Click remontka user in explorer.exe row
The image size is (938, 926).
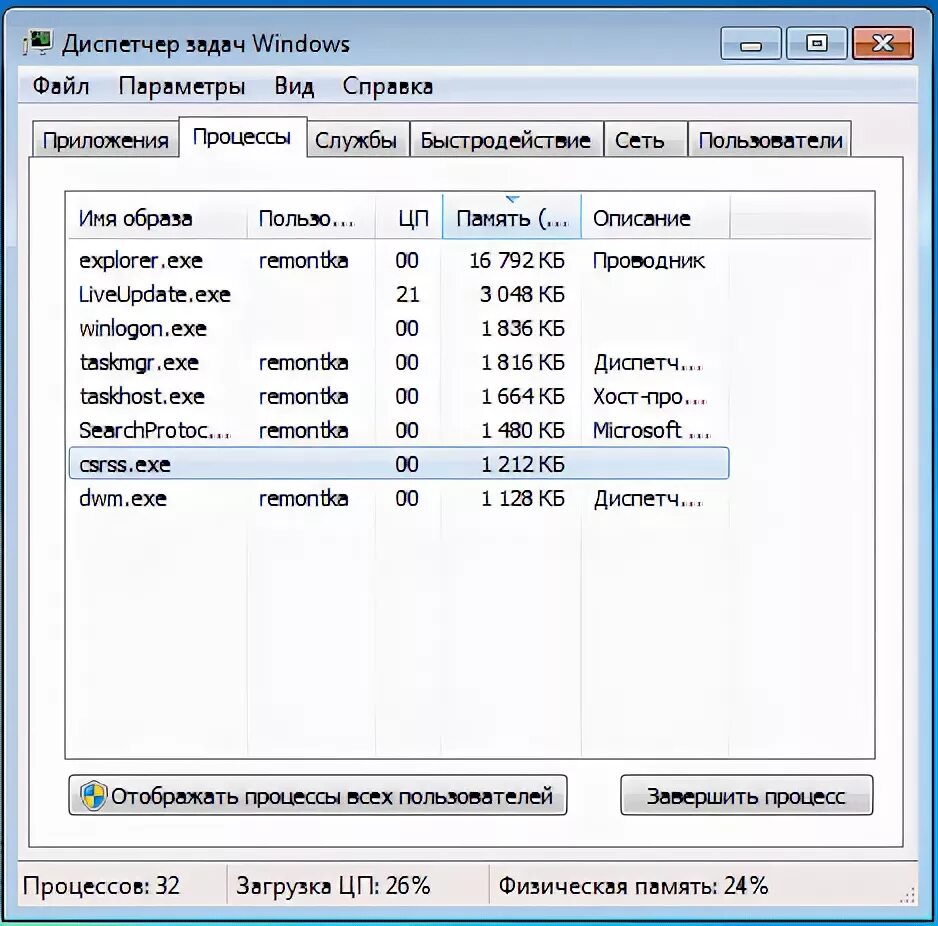(x=303, y=260)
